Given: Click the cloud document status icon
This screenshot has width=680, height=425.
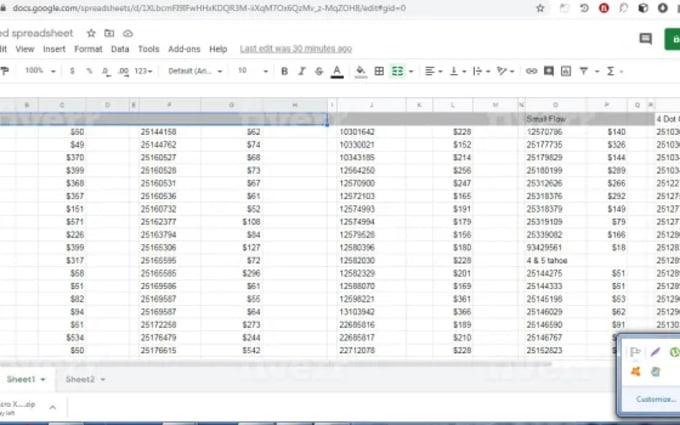Looking at the screenshot, I should pos(128,33).
